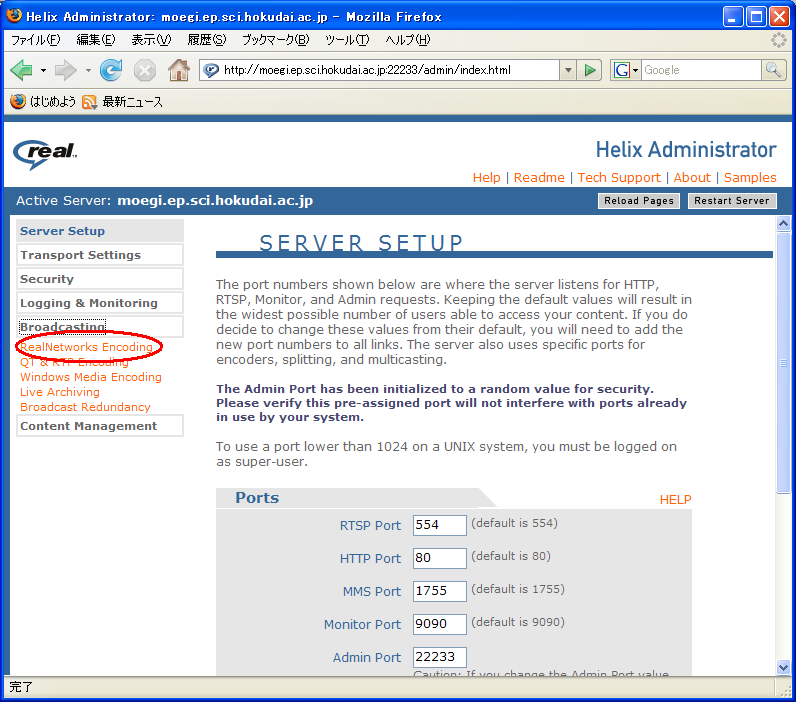Open Live Archiving link
Screen dimensions: 796x702
(60, 392)
